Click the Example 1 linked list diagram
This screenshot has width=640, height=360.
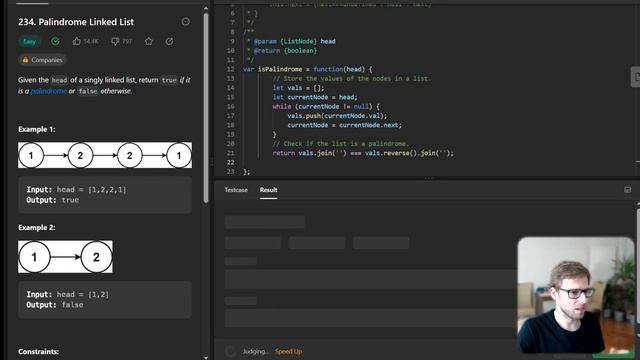(x=105, y=155)
